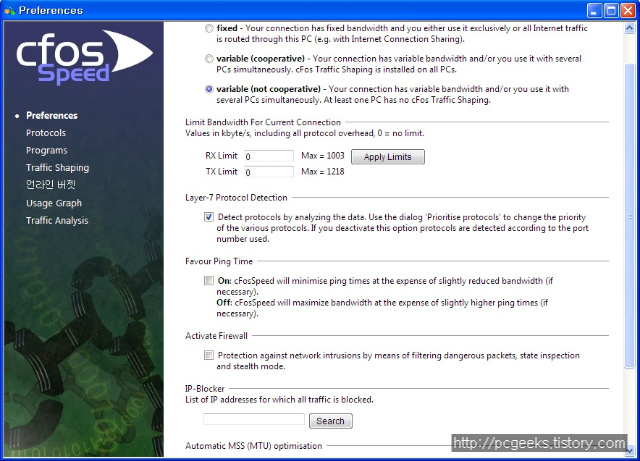Image resolution: width=640 pixels, height=461 pixels.
Task: Open the Korean online budget menu item
Action: (x=51, y=185)
